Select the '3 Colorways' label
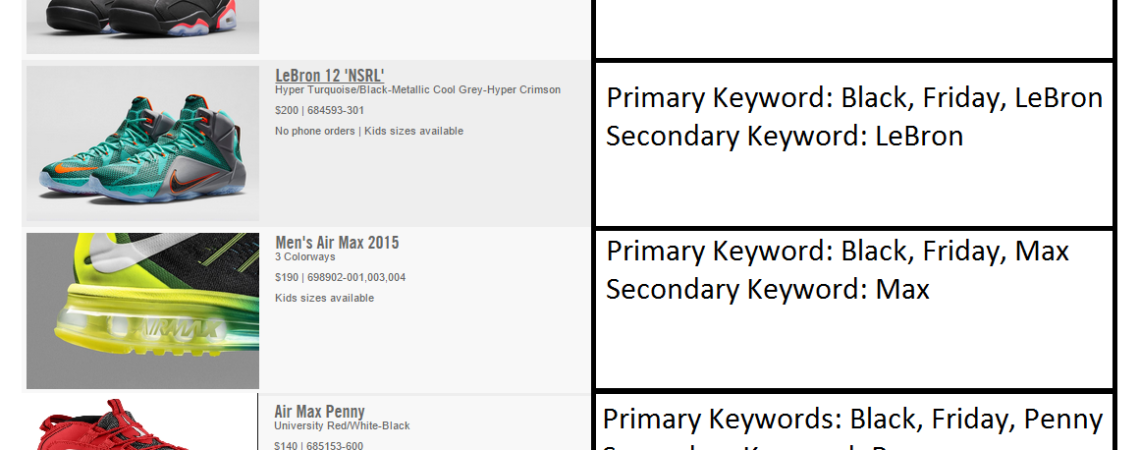Screen dimensions: 1140x450 pos(305,257)
